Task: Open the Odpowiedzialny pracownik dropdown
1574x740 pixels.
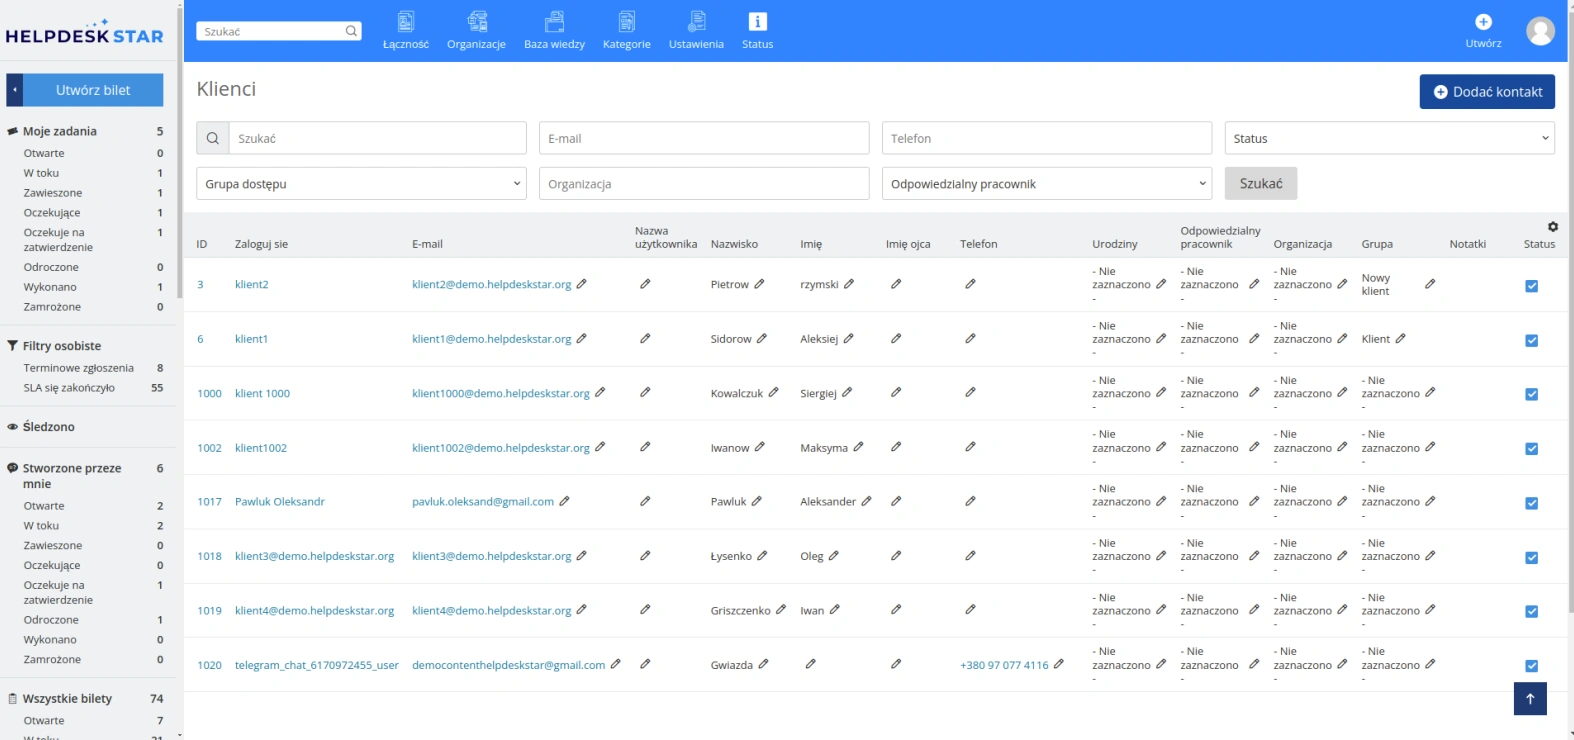Action: click(x=1046, y=184)
